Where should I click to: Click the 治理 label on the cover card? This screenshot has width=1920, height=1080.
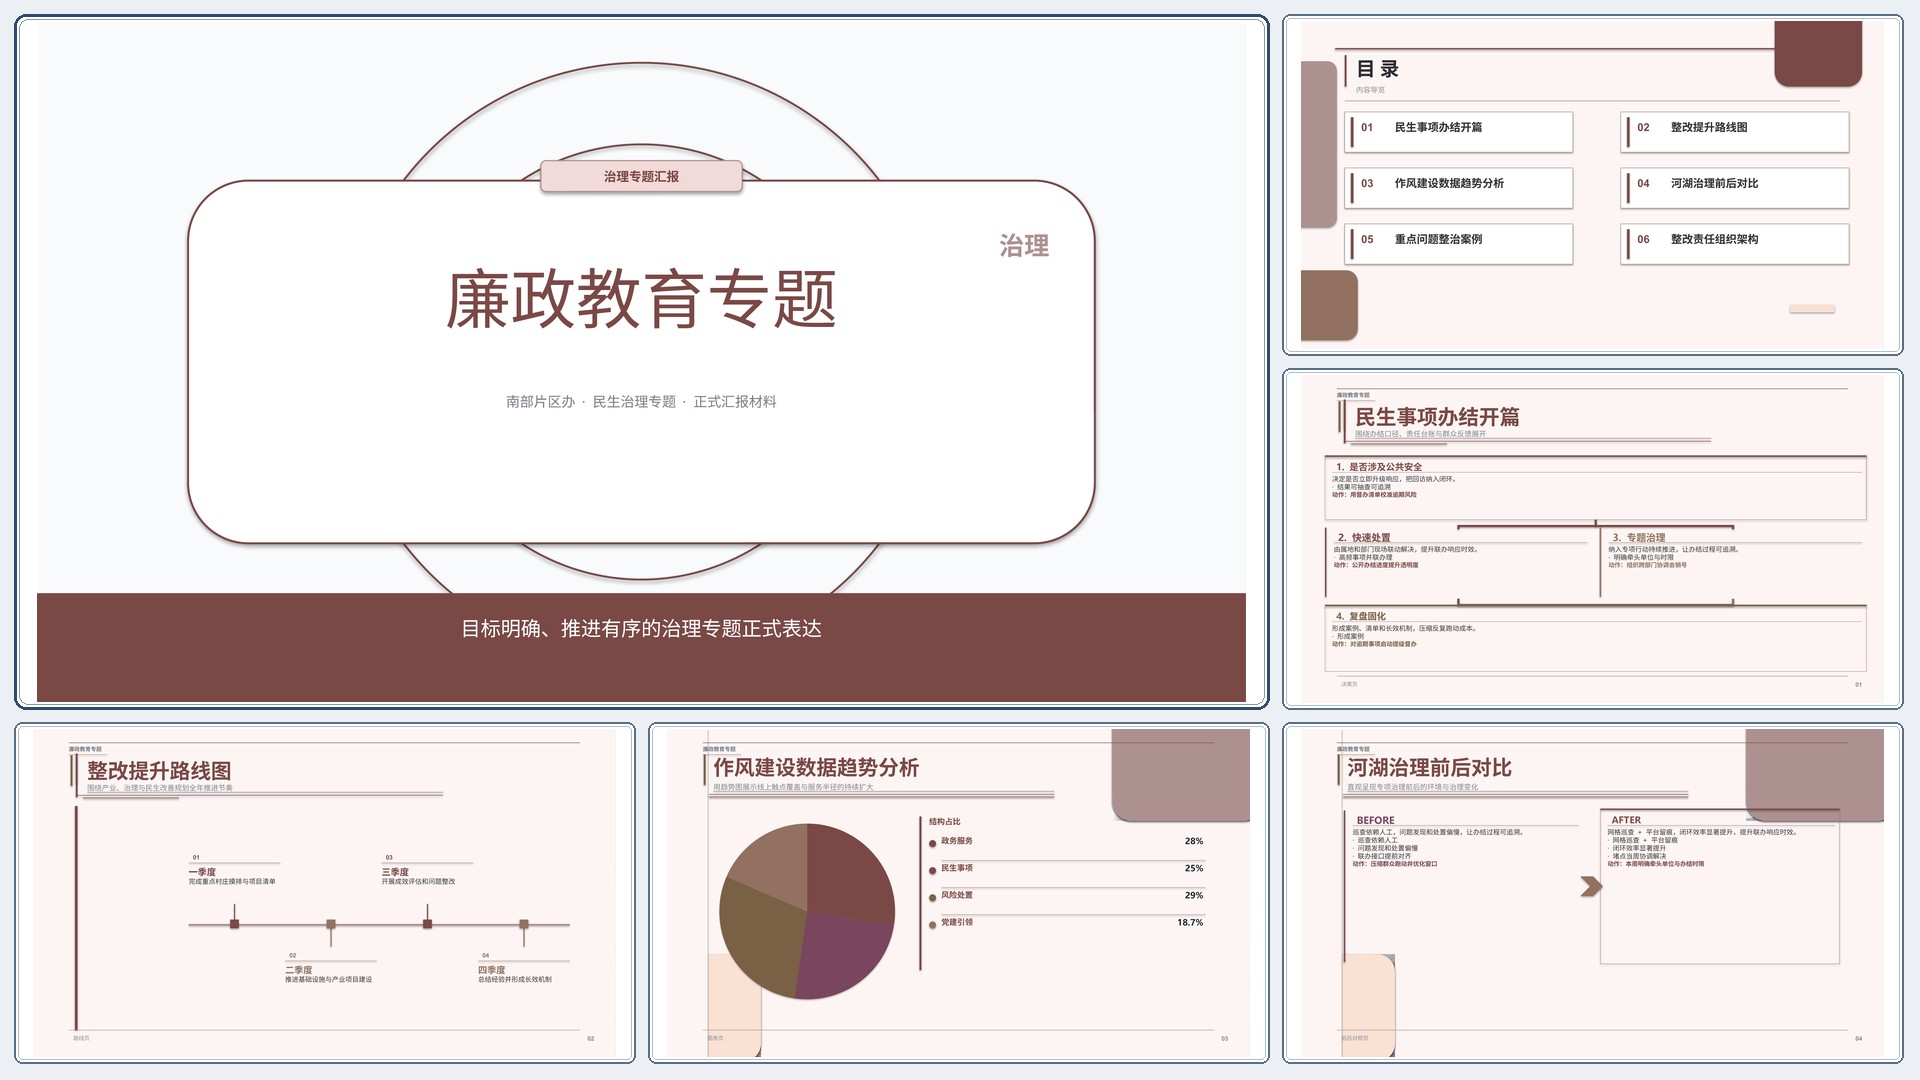click(1024, 246)
